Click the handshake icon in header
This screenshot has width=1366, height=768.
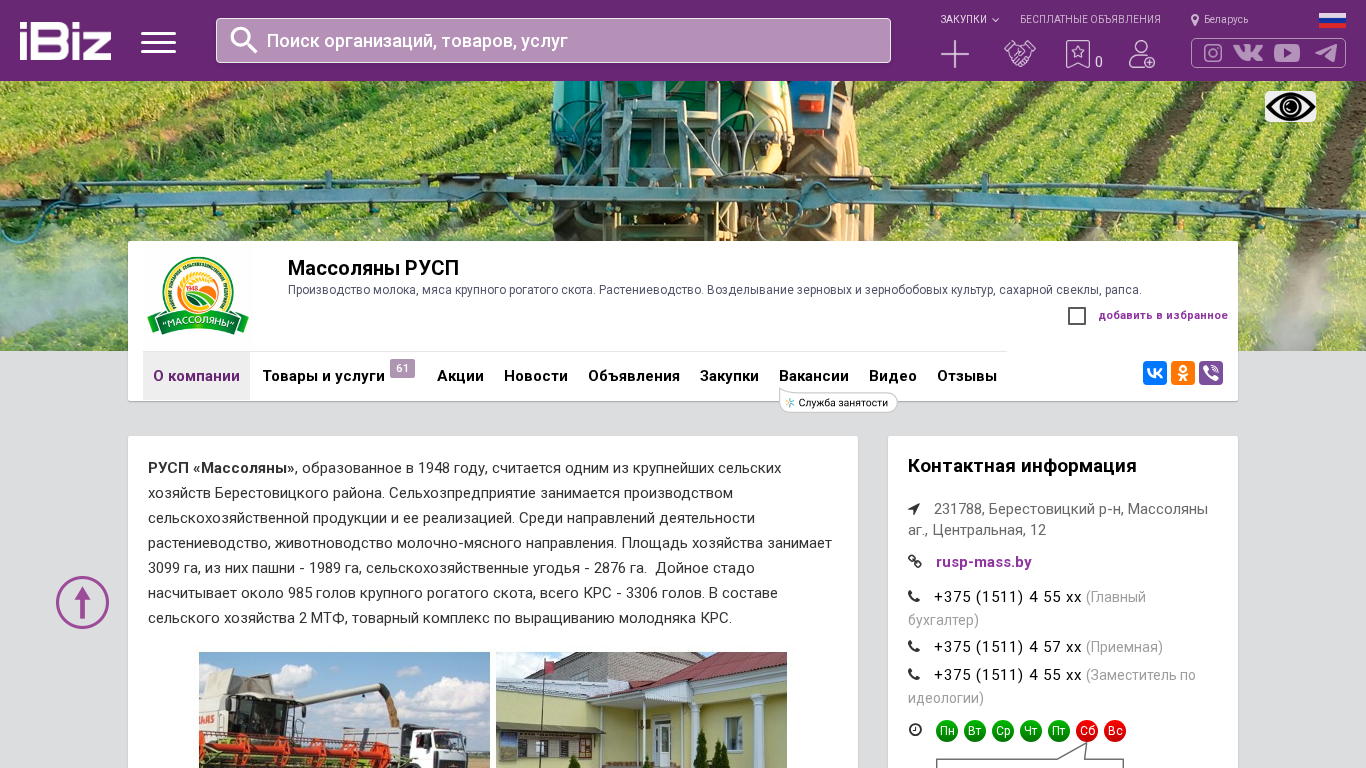click(x=1020, y=54)
